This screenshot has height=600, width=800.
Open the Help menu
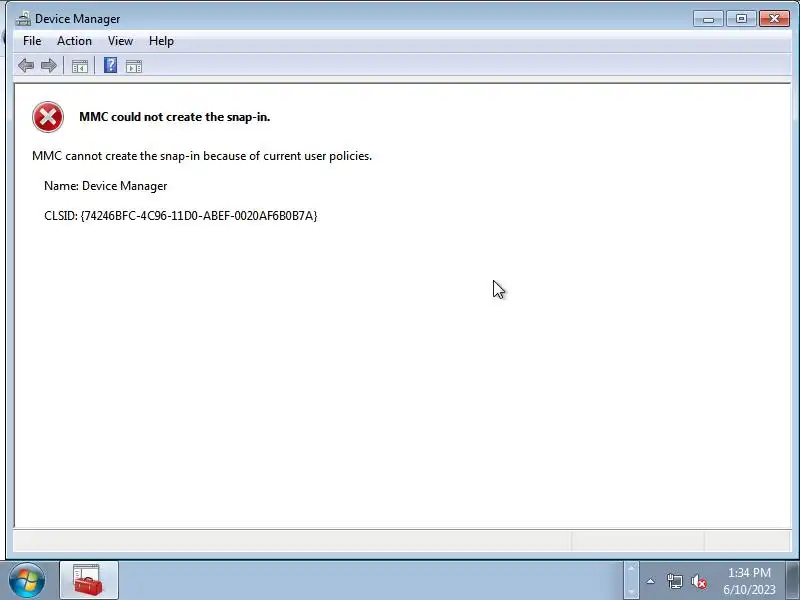pos(161,41)
